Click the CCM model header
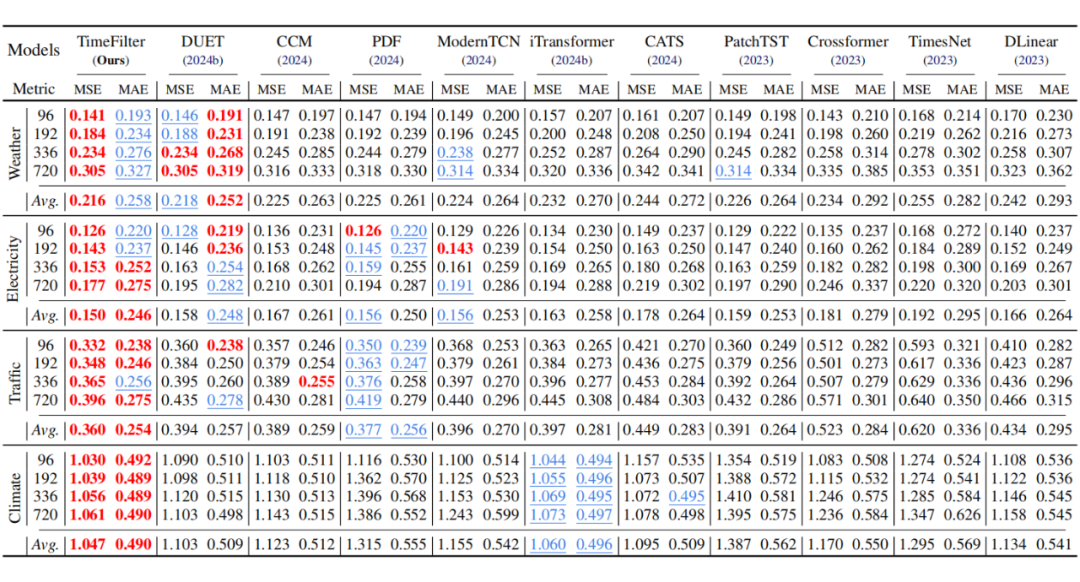 [294, 42]
